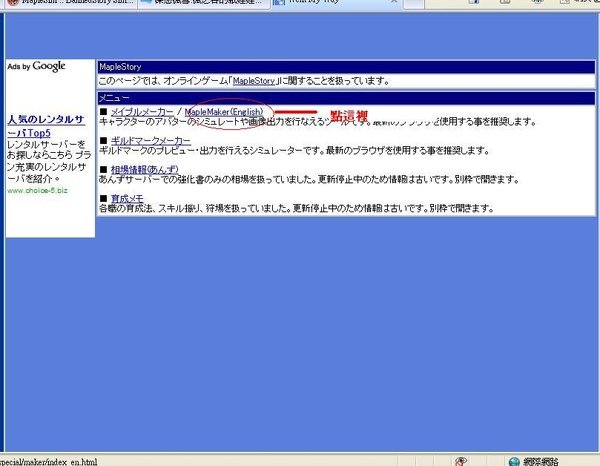Click the メニュー section header bar
The image size is (600, 466).
(346, 98)
